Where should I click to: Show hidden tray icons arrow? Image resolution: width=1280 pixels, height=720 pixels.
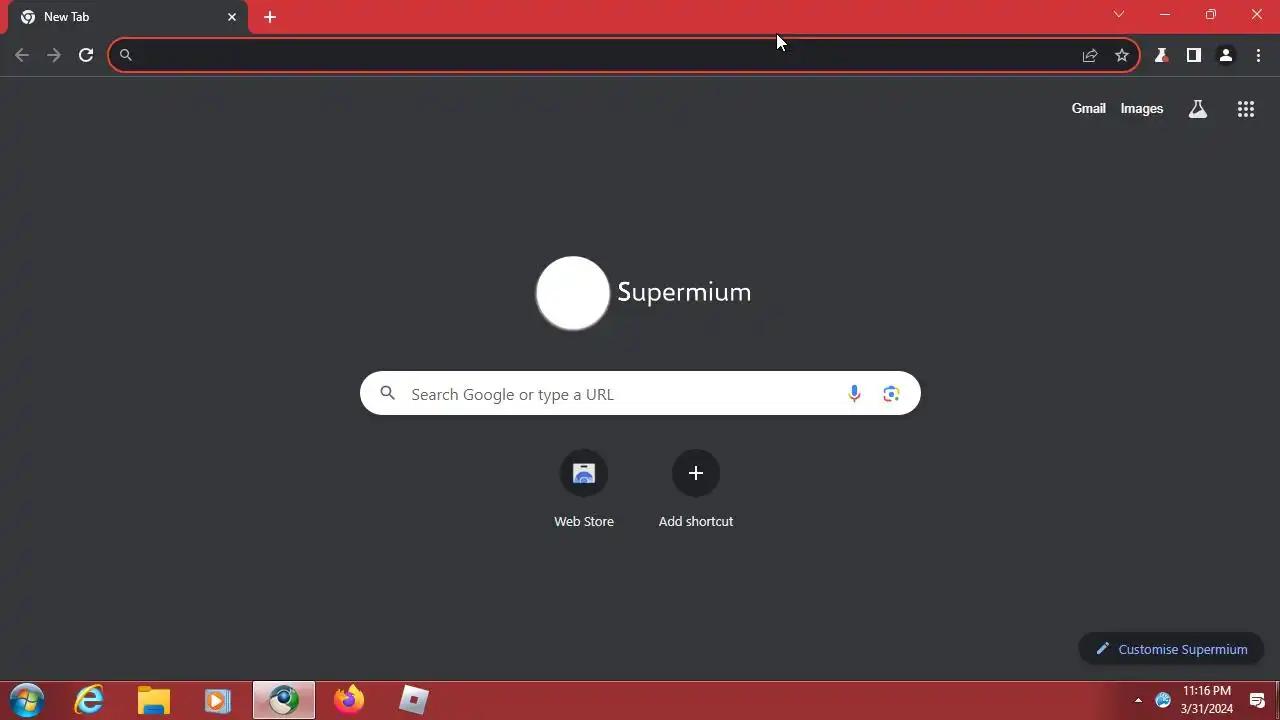coord(1138,700)
